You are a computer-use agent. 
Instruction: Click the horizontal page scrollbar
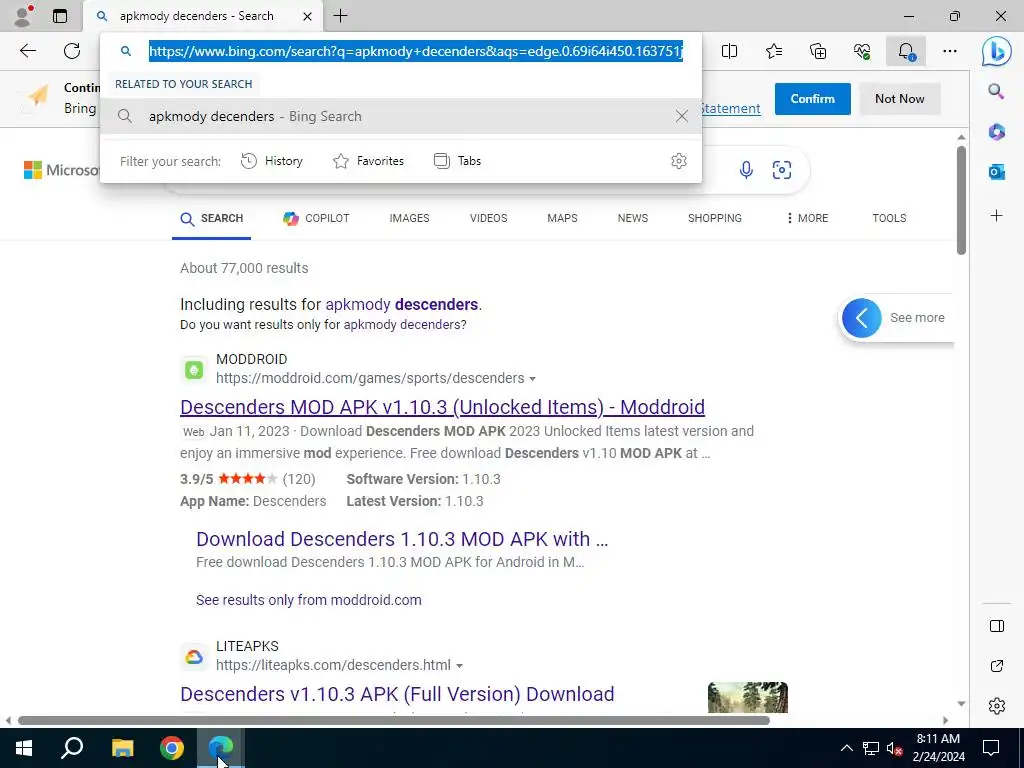(394, 720)
